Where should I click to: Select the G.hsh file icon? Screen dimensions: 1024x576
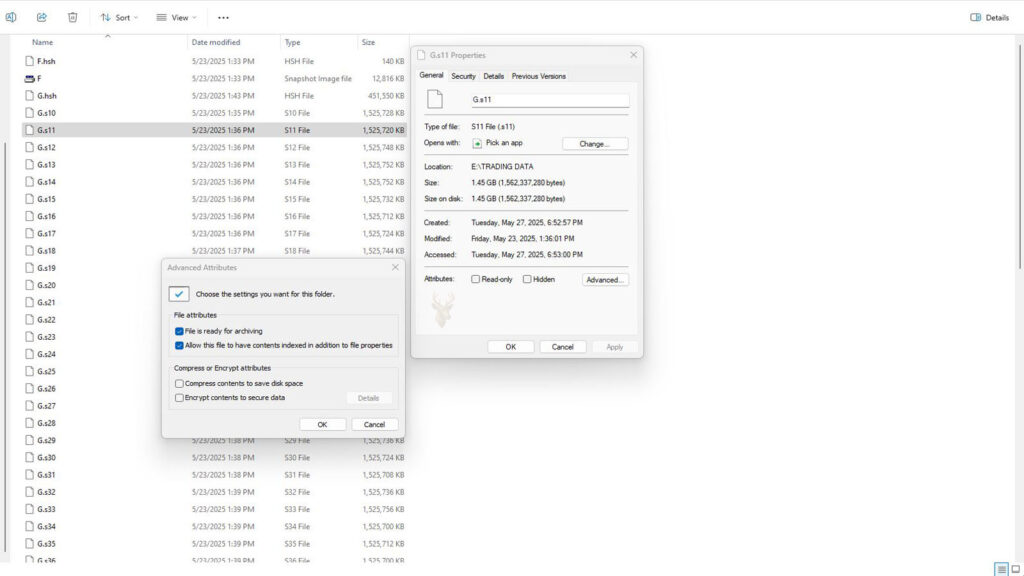[x=29, y=95]
